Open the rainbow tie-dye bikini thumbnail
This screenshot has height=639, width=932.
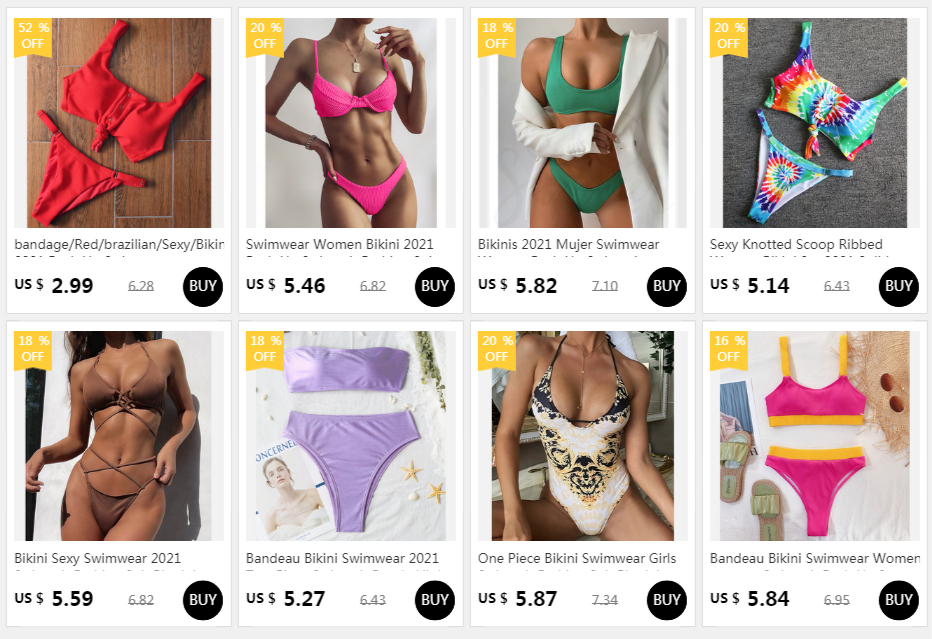(814, 123)
